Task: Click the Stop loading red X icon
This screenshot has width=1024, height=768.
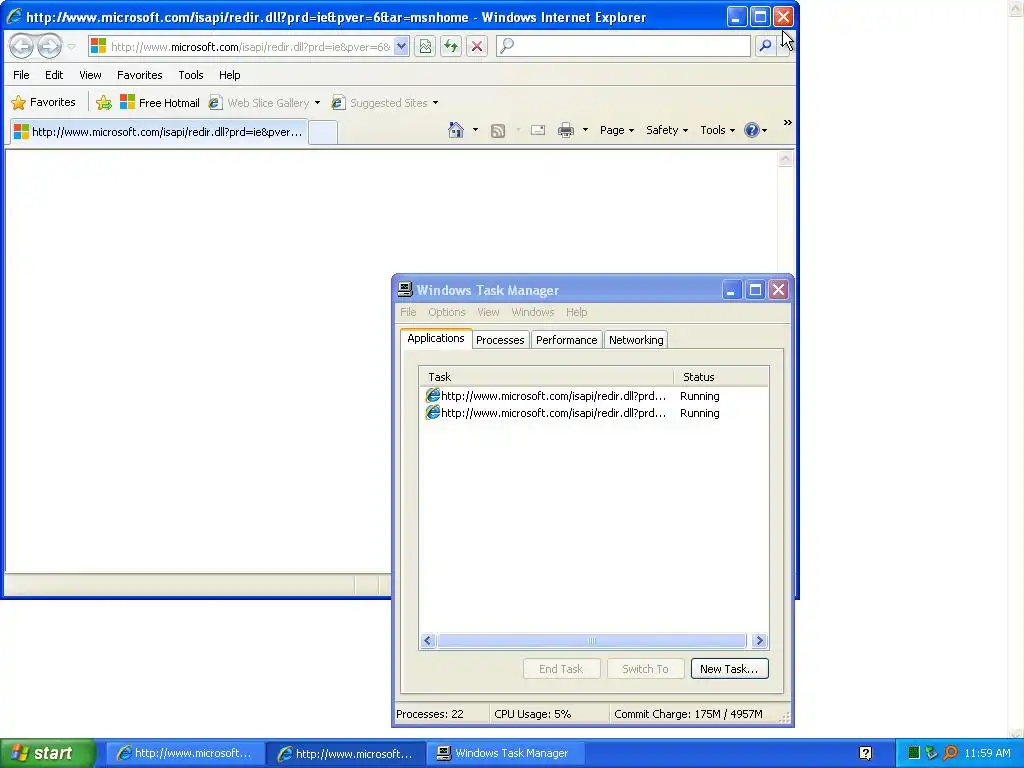Action: point(477,46)
